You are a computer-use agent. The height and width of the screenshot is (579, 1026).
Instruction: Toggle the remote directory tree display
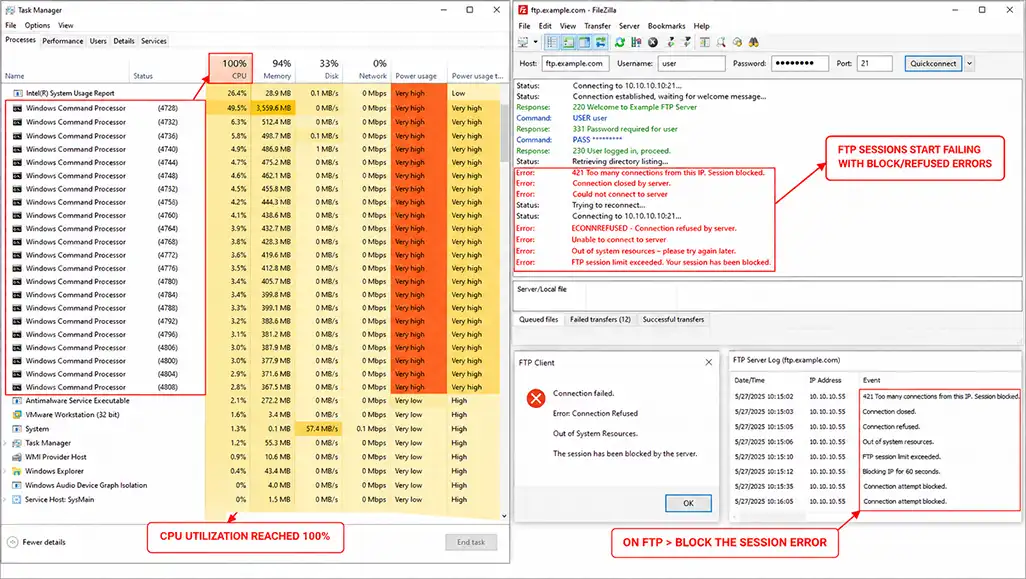[584, 42]
